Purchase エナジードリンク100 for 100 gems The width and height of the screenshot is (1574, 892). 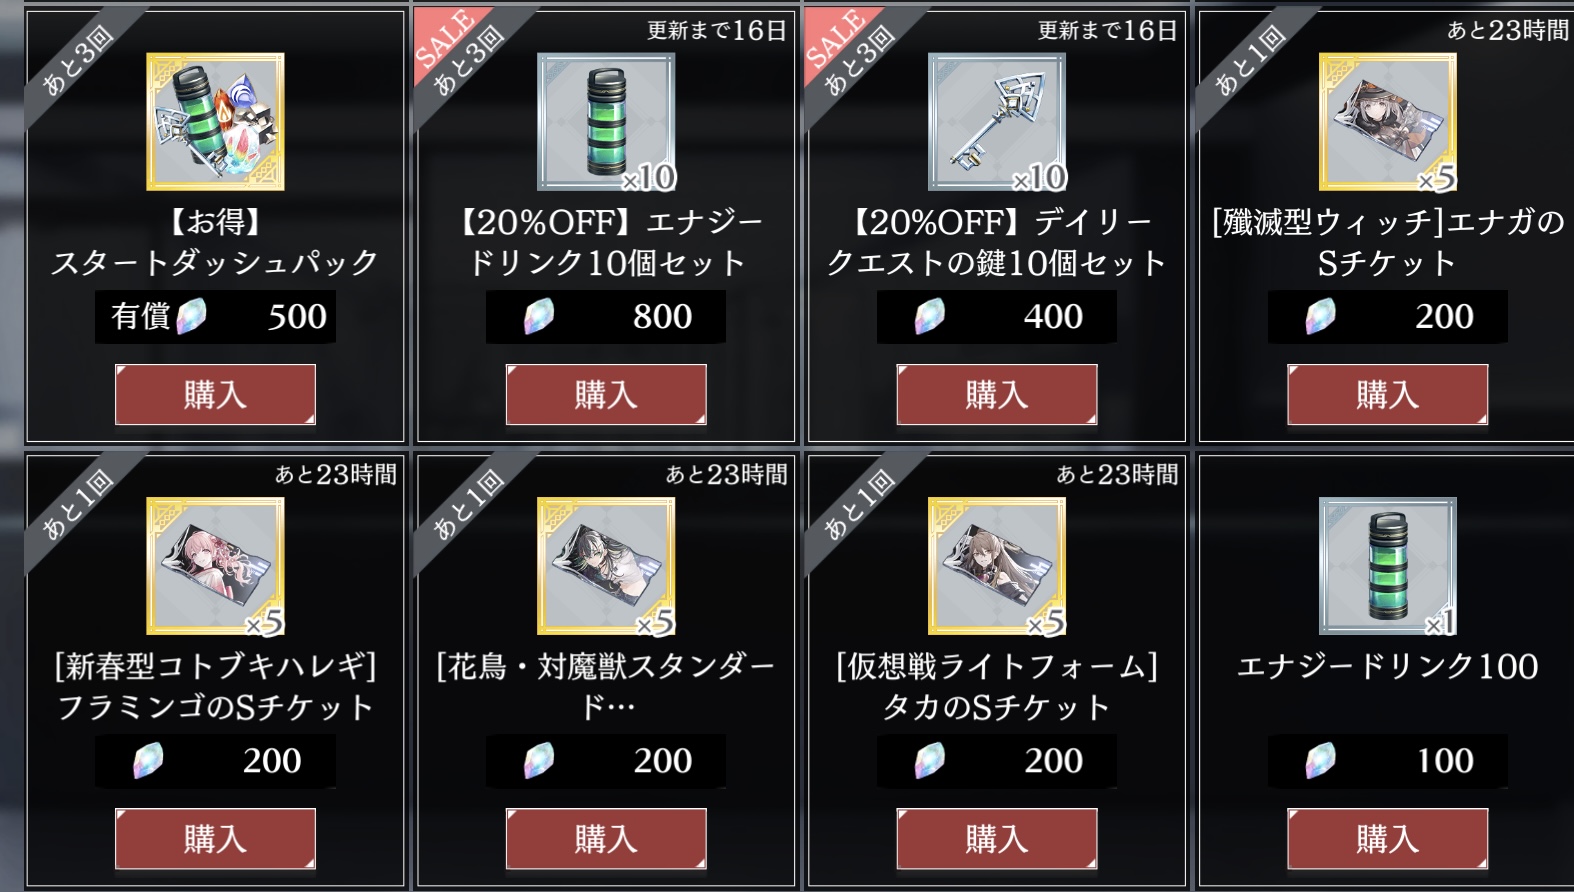coord(1388,839)
